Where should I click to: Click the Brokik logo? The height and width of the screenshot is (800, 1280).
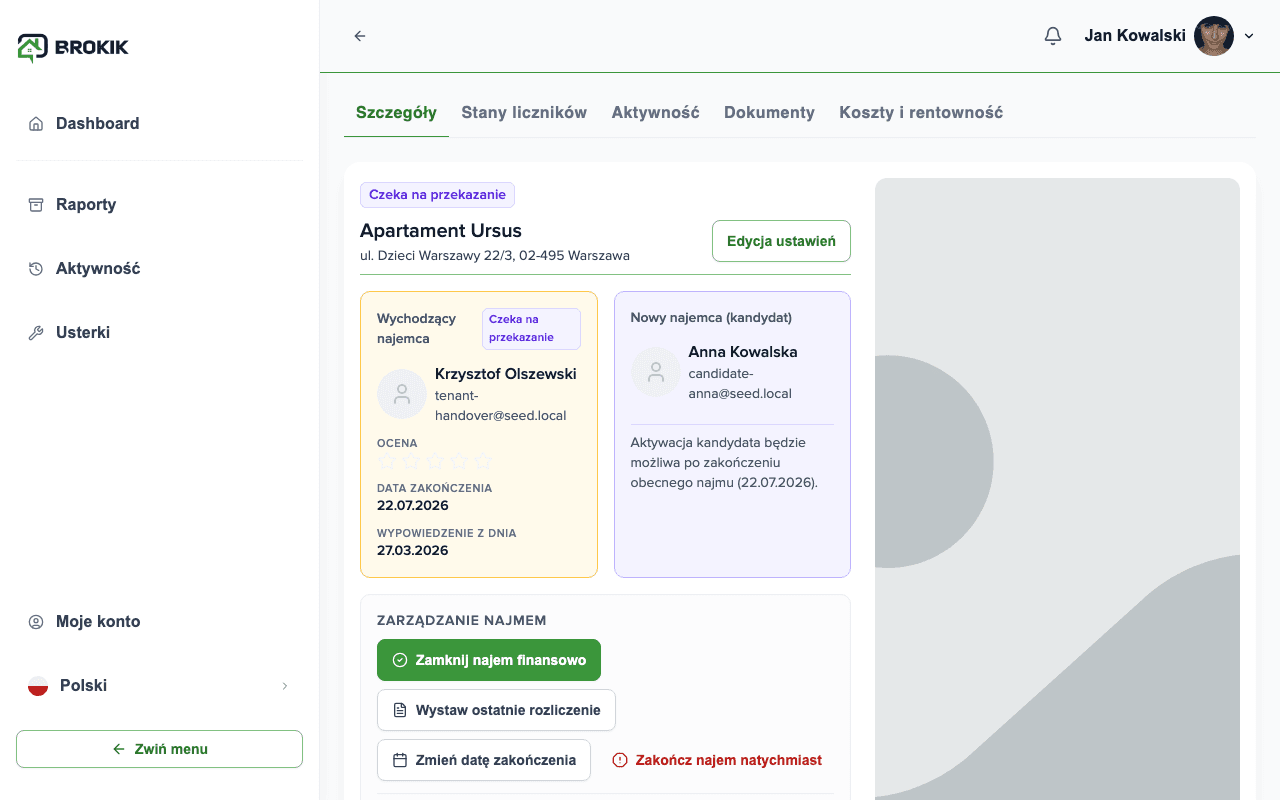click(73, 47)
